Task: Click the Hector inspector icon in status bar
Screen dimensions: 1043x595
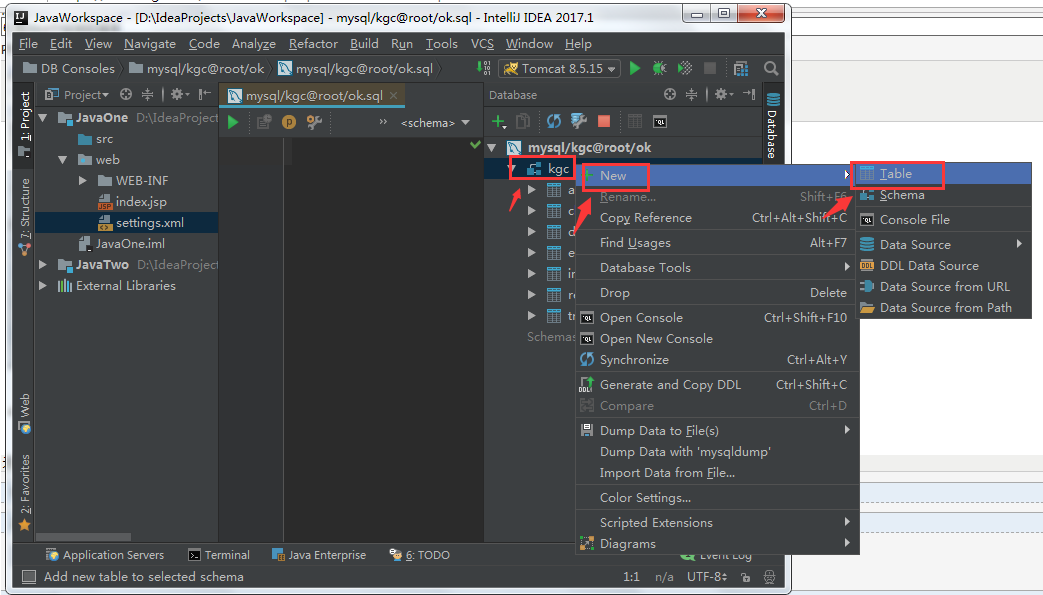Action: 770,577
